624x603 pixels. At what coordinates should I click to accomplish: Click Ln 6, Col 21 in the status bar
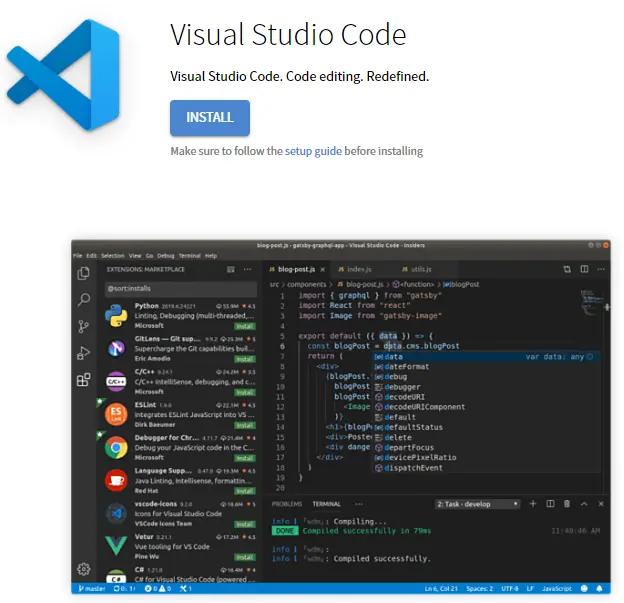pyautogui.click(x=441, y=589)
